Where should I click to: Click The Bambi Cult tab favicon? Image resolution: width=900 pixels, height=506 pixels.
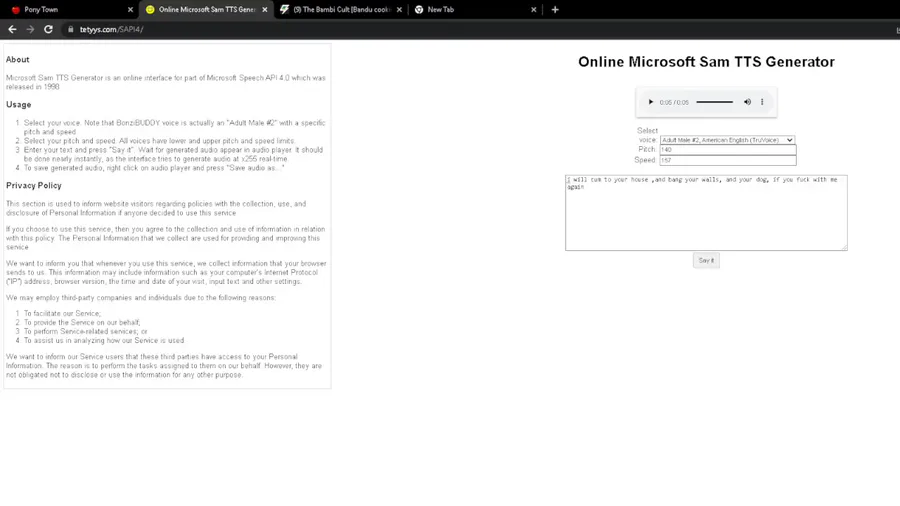tap(284, 10)
